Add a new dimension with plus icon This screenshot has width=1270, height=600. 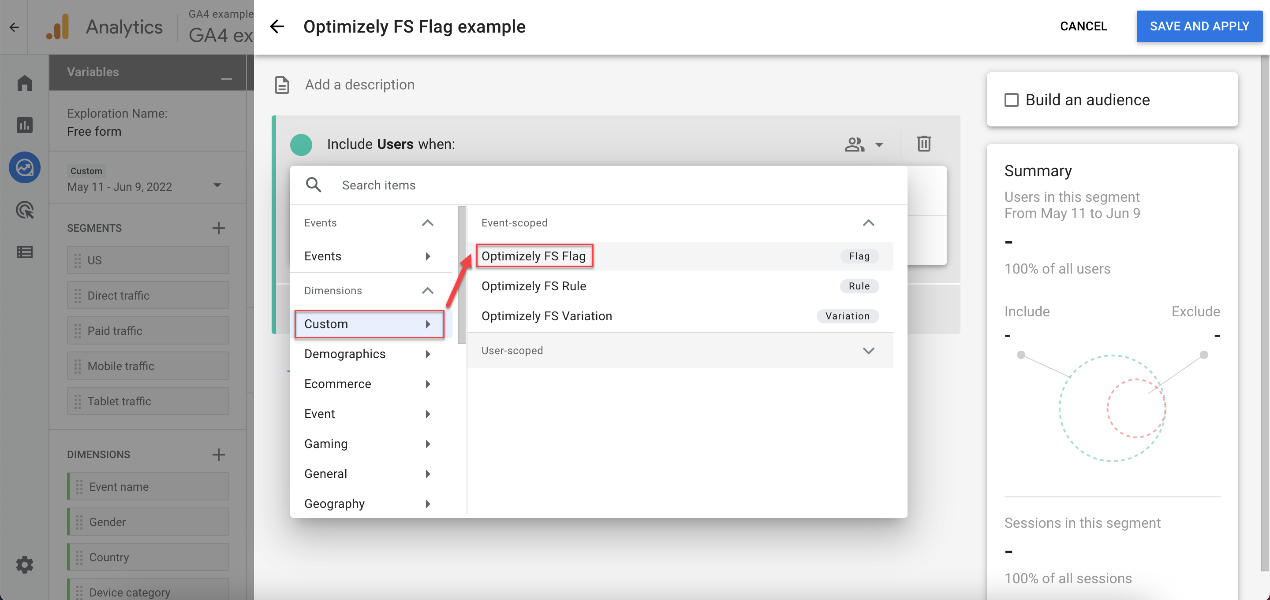point(219,455)
